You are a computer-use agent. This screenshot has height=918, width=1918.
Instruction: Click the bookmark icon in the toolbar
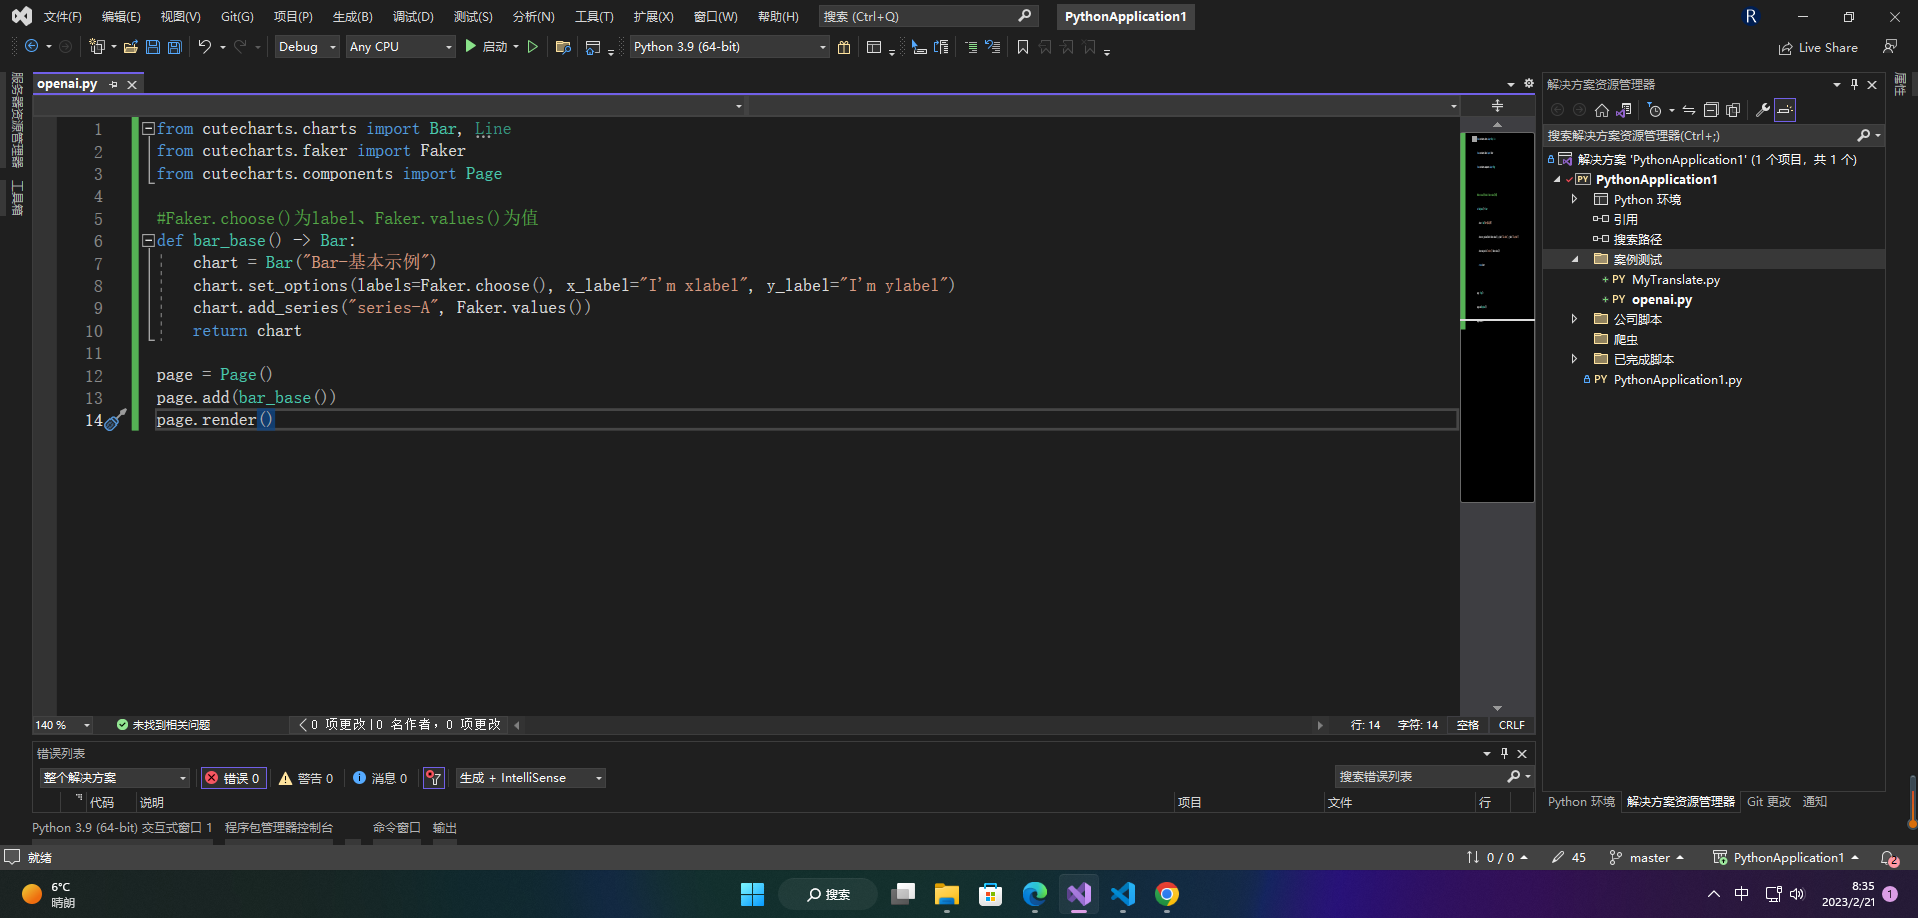1023,47
